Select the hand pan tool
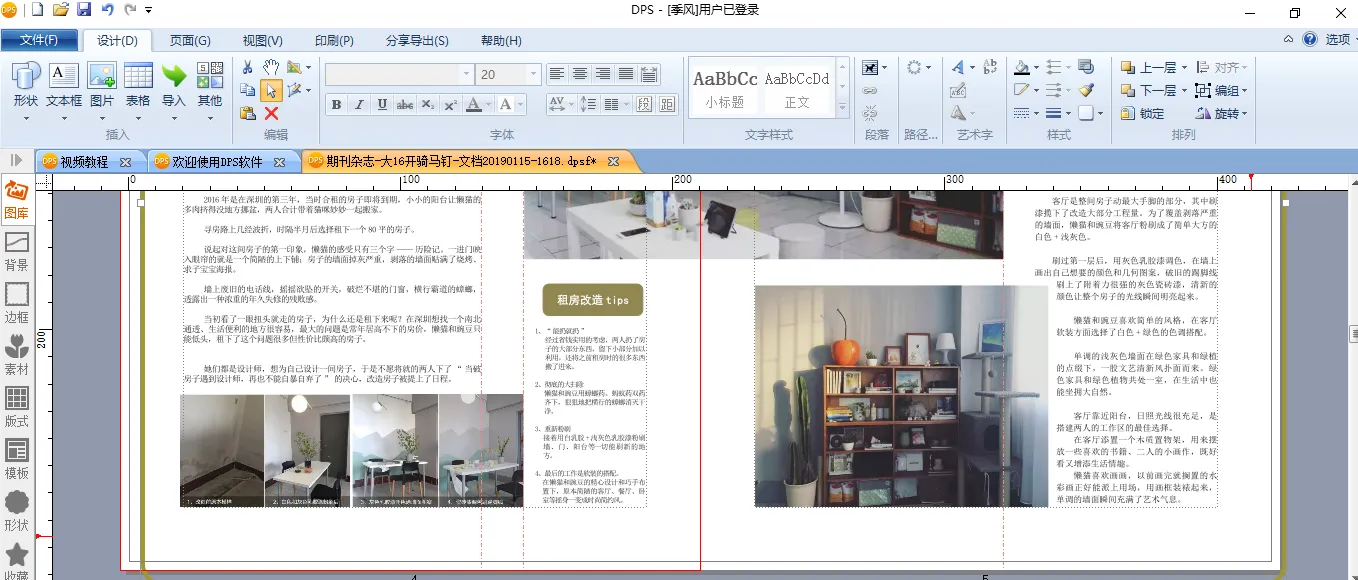The height and width of the screenshot is (580, 1358). (x=271, y=67)
